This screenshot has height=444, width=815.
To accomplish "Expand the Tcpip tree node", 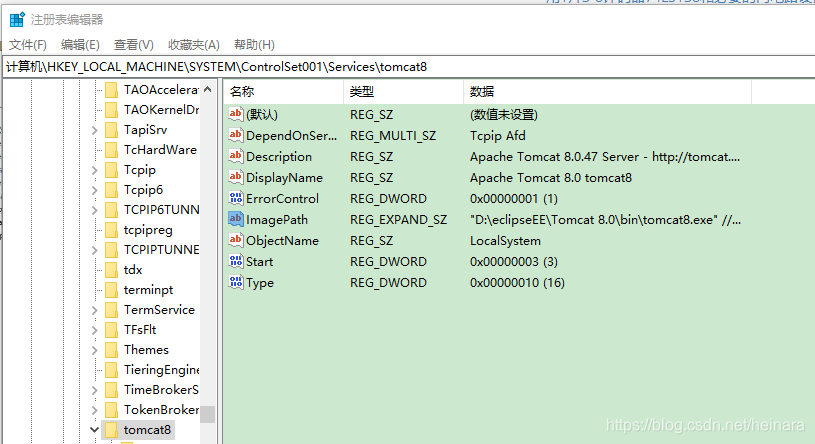I will pyautogui.click(x=95, y=170).
